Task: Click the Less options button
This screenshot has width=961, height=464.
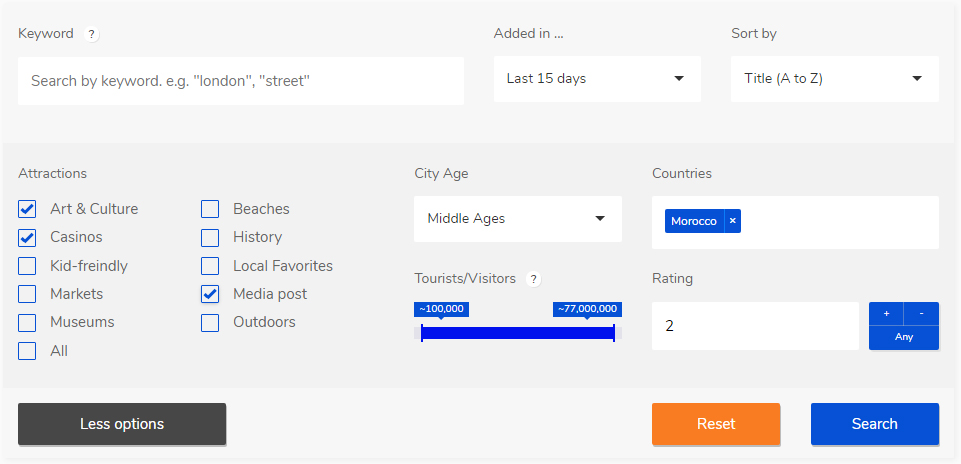Action: (x=122, y=424)
